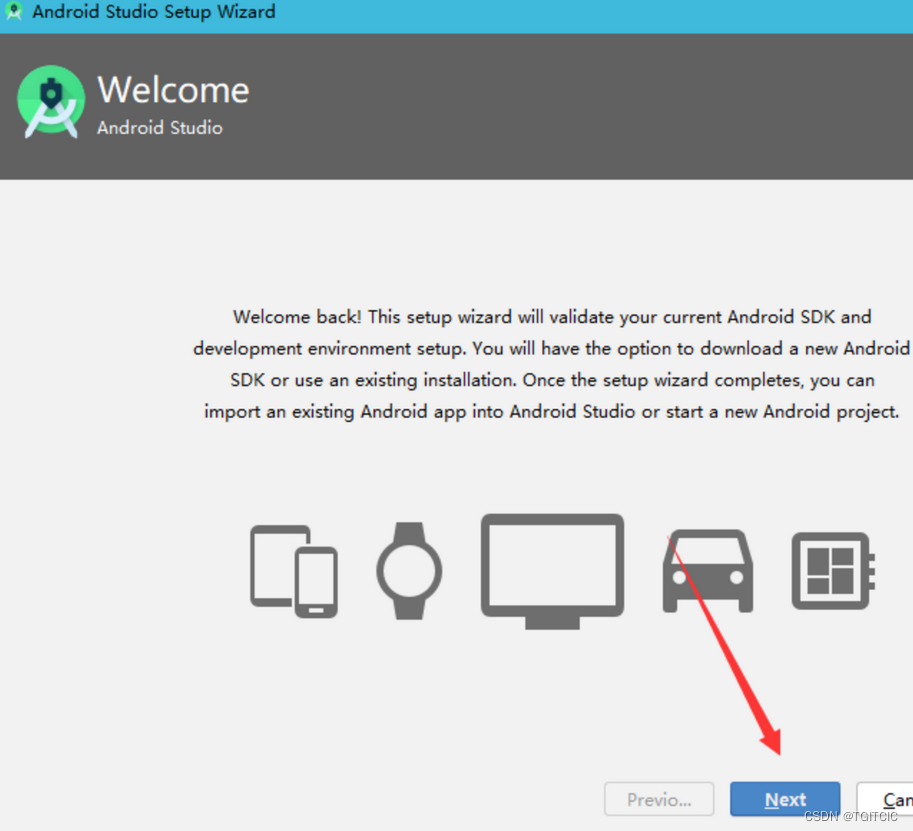The image size is (913, 831).
Task: Click the car Android Auto icon
Action: pos(707,571)
